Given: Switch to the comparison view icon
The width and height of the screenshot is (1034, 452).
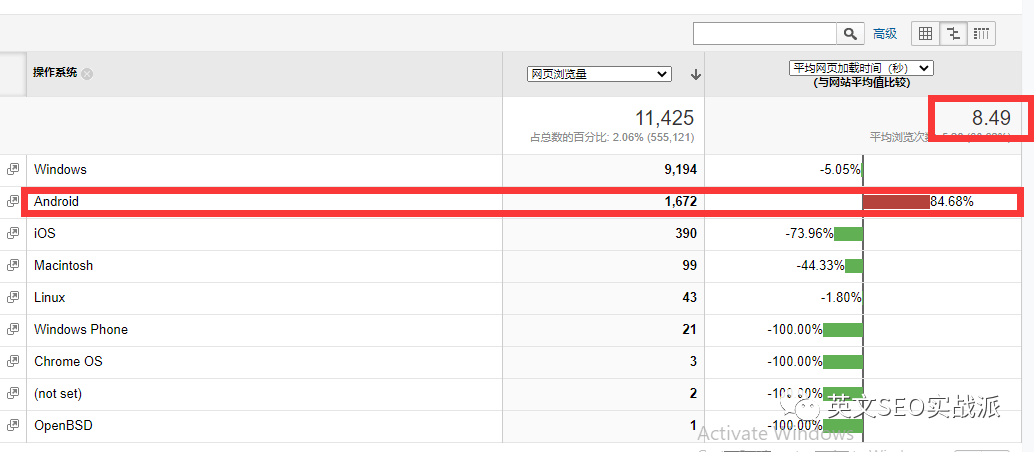Looking at the screenshot, I should coord(954,34).
